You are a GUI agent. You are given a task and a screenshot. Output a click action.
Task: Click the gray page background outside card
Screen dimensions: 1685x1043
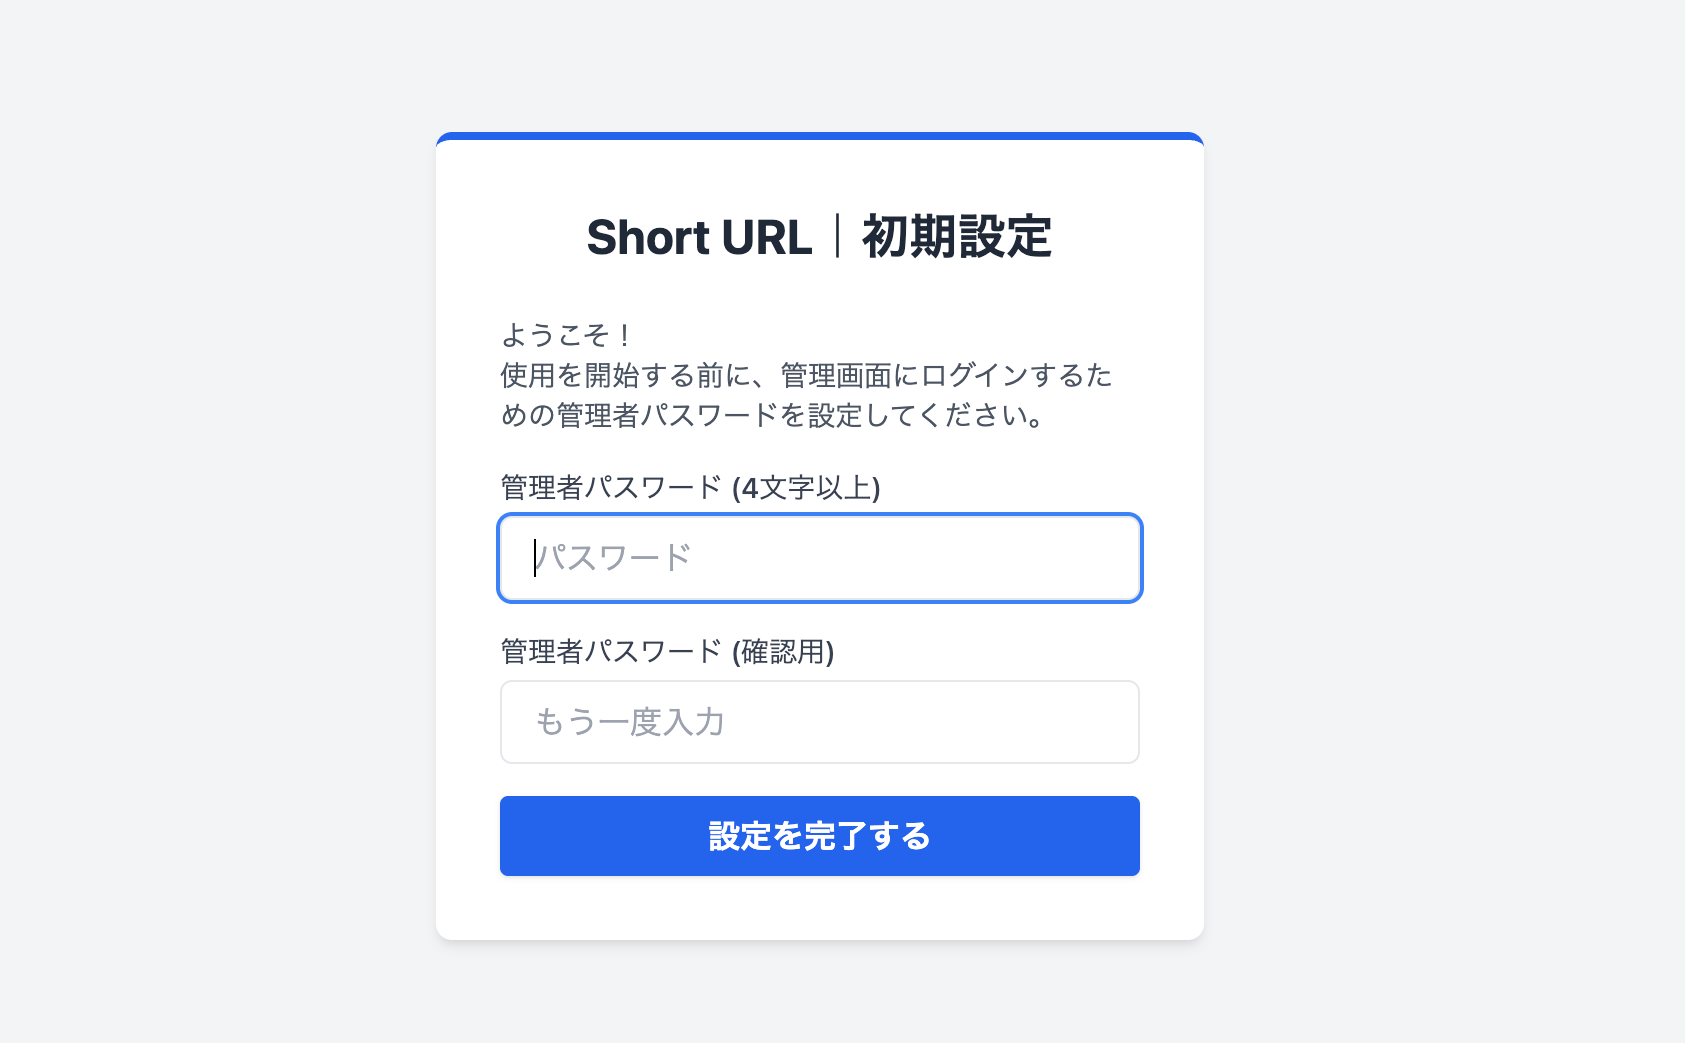click(200, 500)
